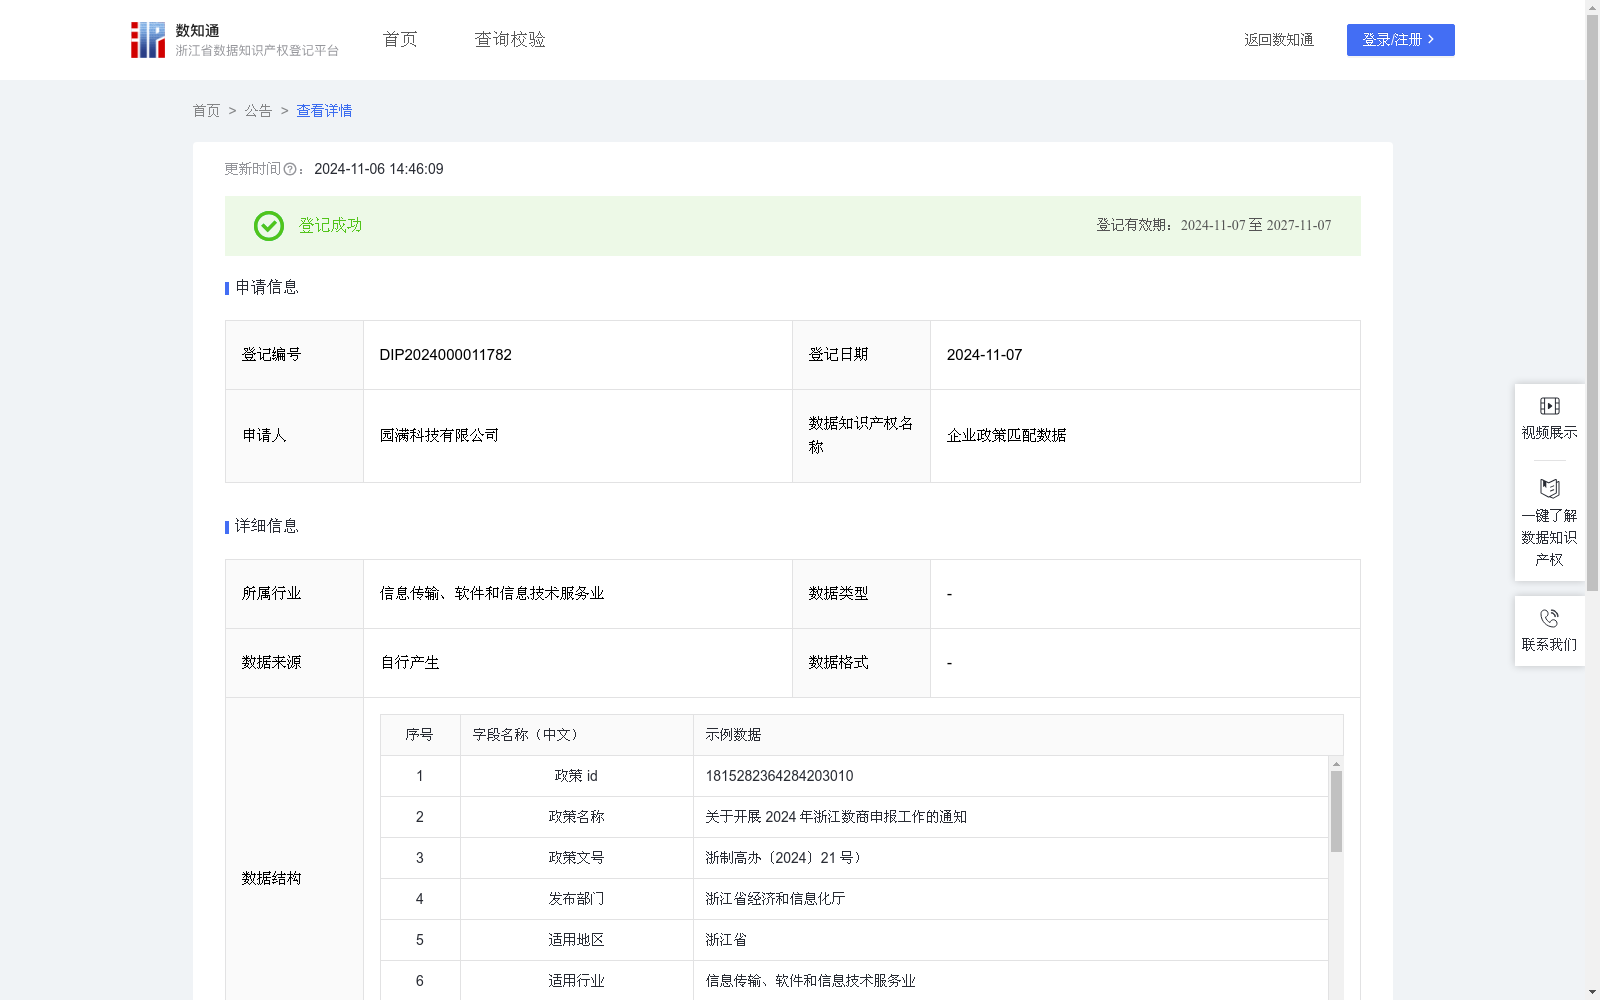Click the update time 2024-11-06 14:46:09
The image size is (1600, 1000).
point(379,170)
